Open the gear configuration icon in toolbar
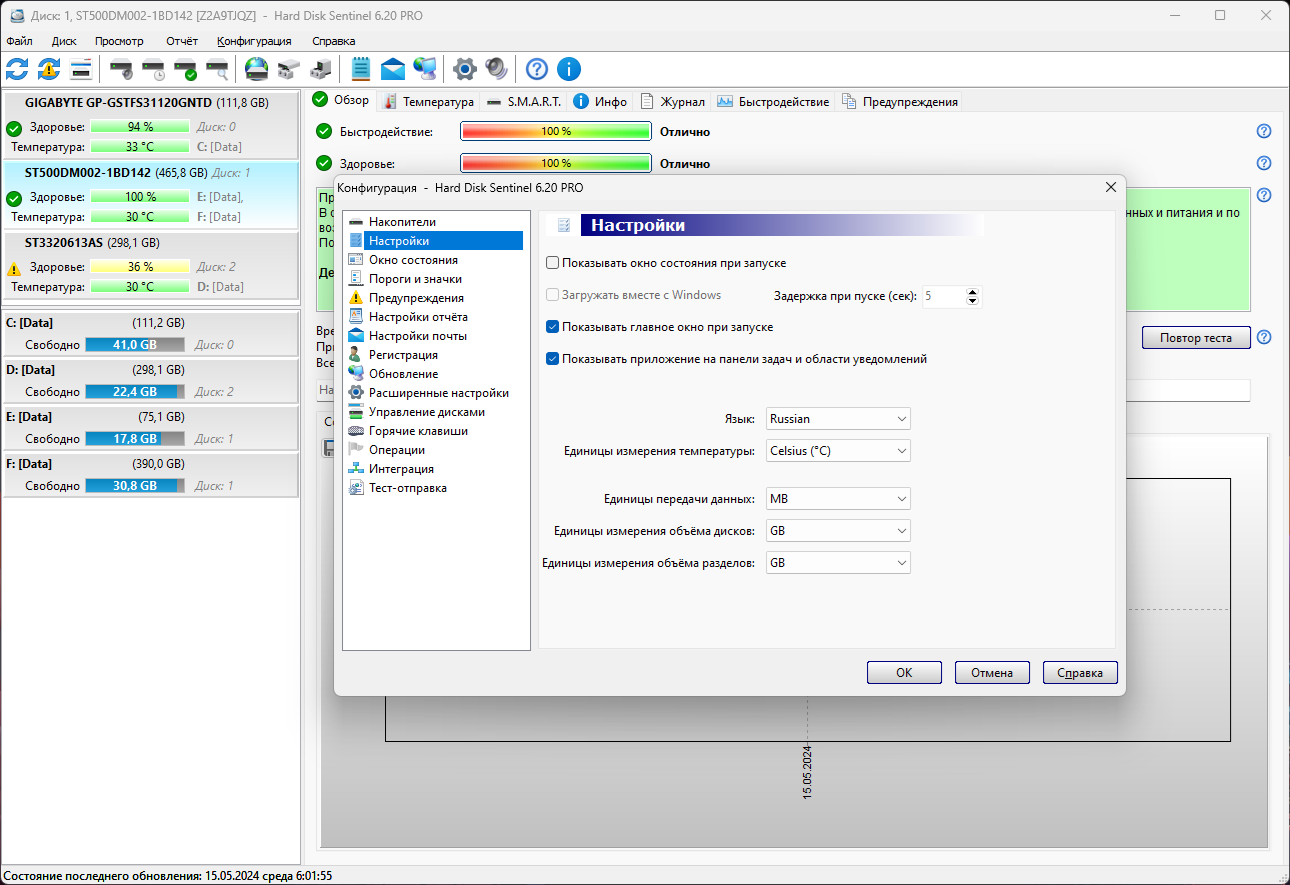The width and height of the screenshot is (1290, 885). 464,69
